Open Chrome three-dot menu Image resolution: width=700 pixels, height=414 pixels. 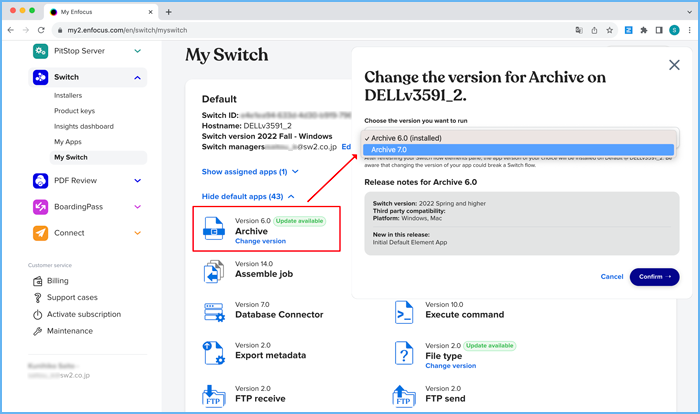pyautogui.click(x=690, y=30)
